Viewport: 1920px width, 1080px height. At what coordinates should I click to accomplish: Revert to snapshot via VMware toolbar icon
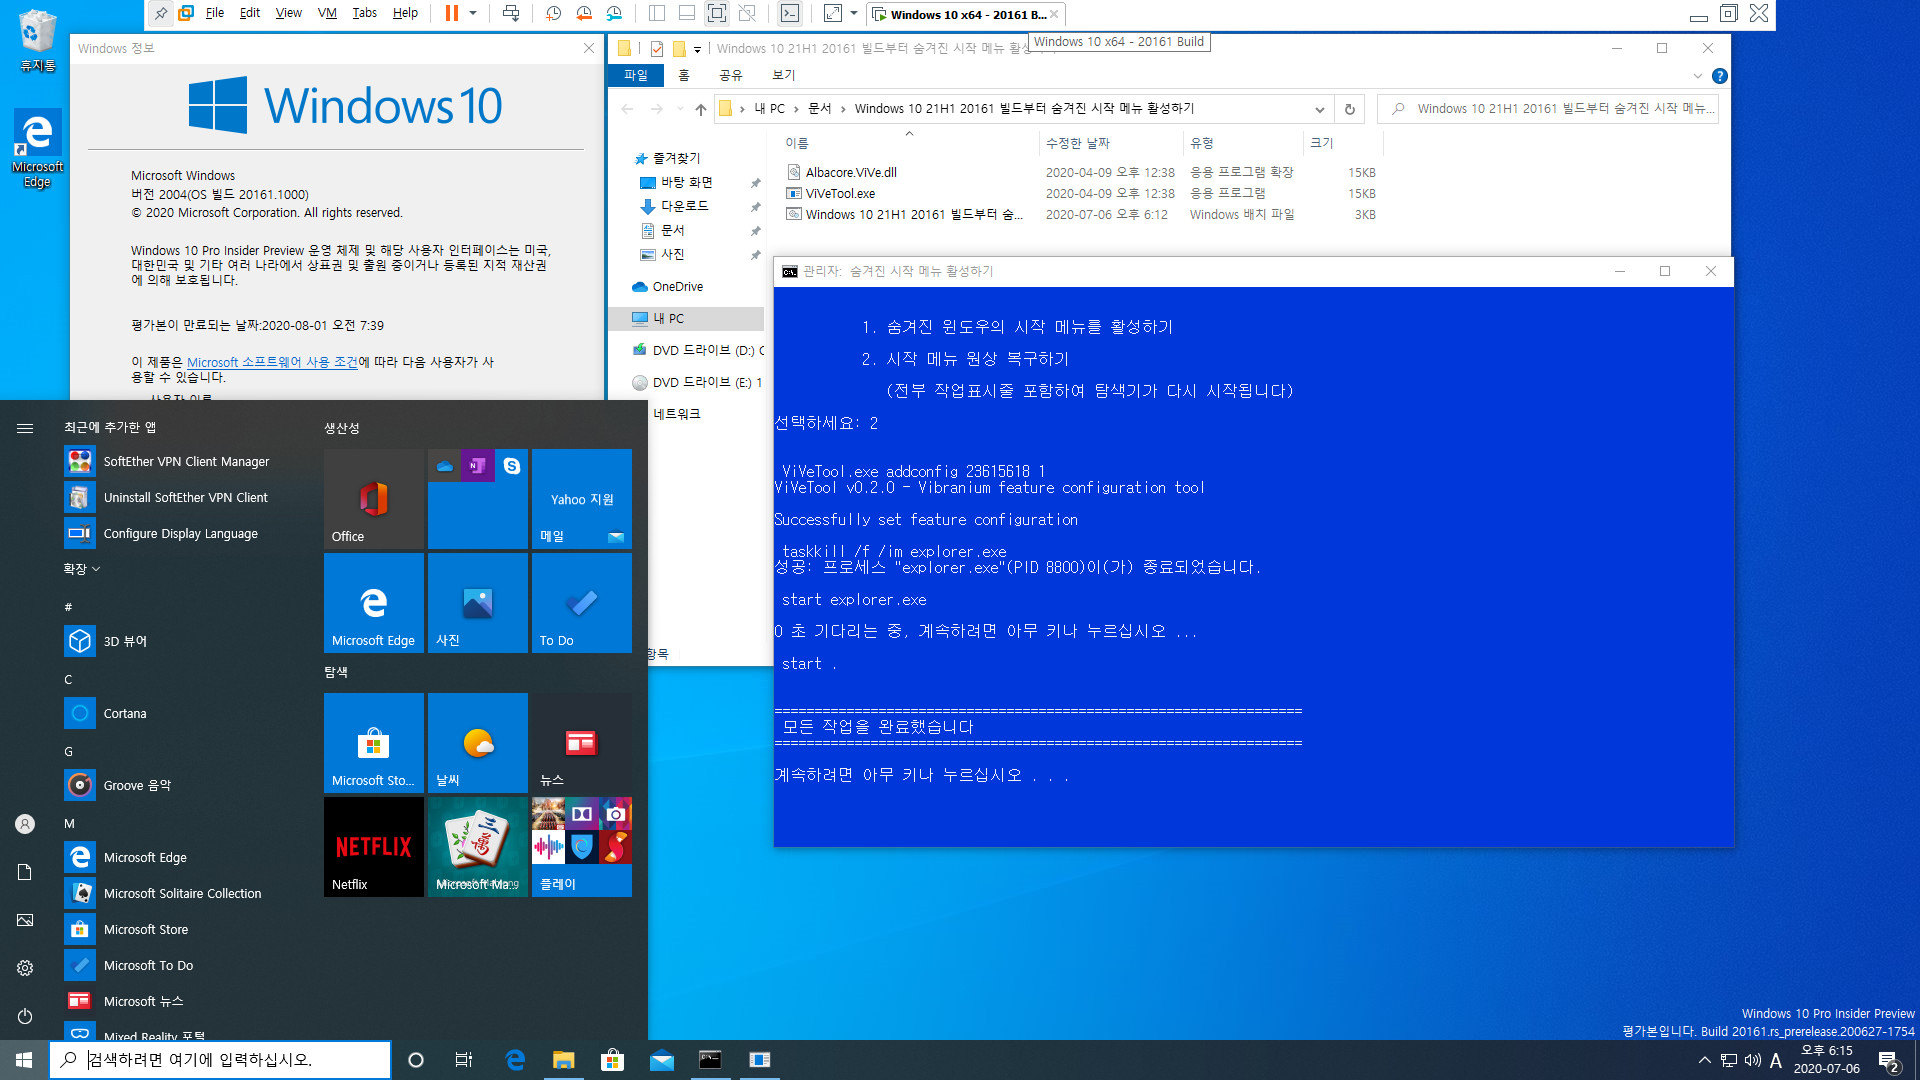click(584, 13)
